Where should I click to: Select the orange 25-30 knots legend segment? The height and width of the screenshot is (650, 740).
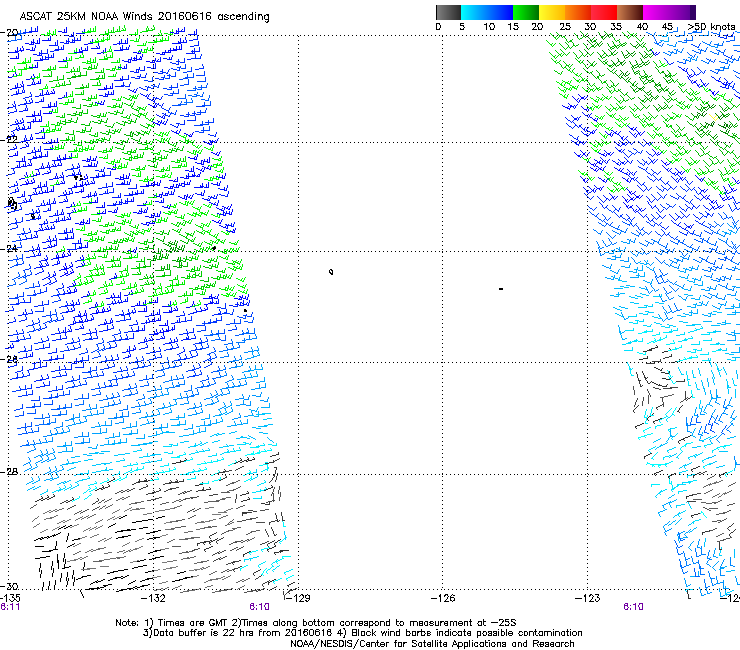[x=578, y=12]
